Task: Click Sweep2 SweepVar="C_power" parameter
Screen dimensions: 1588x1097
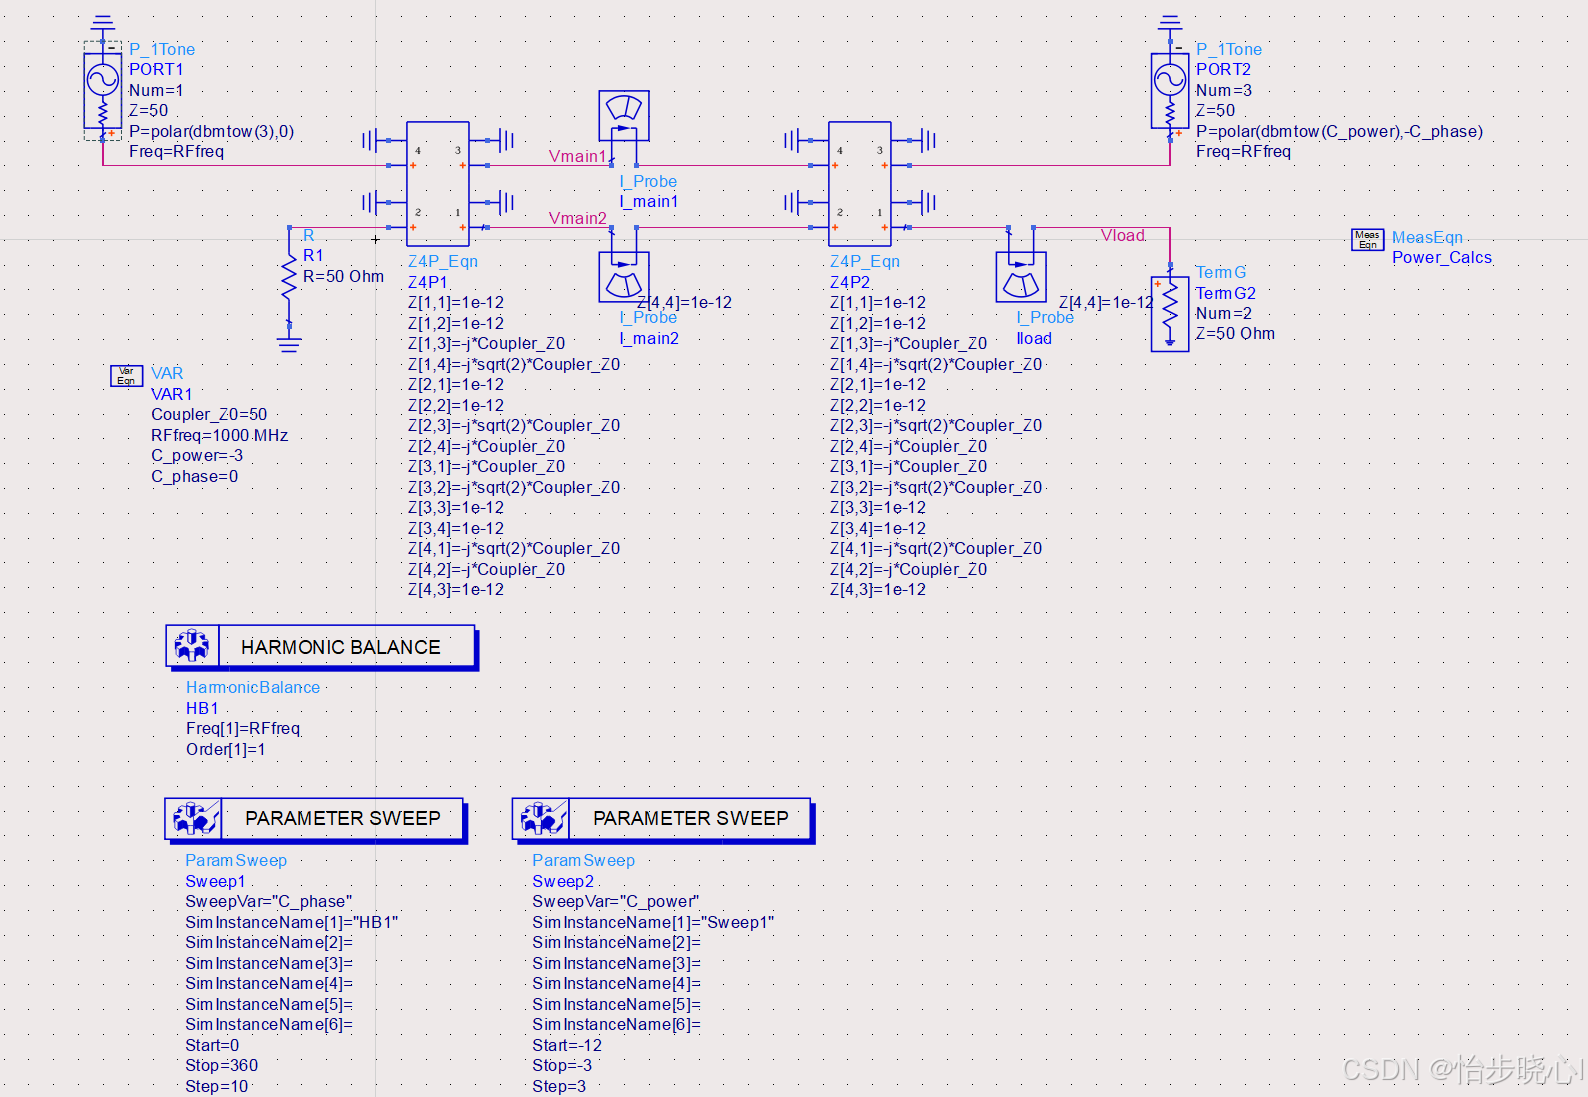Action: point(616,902)
